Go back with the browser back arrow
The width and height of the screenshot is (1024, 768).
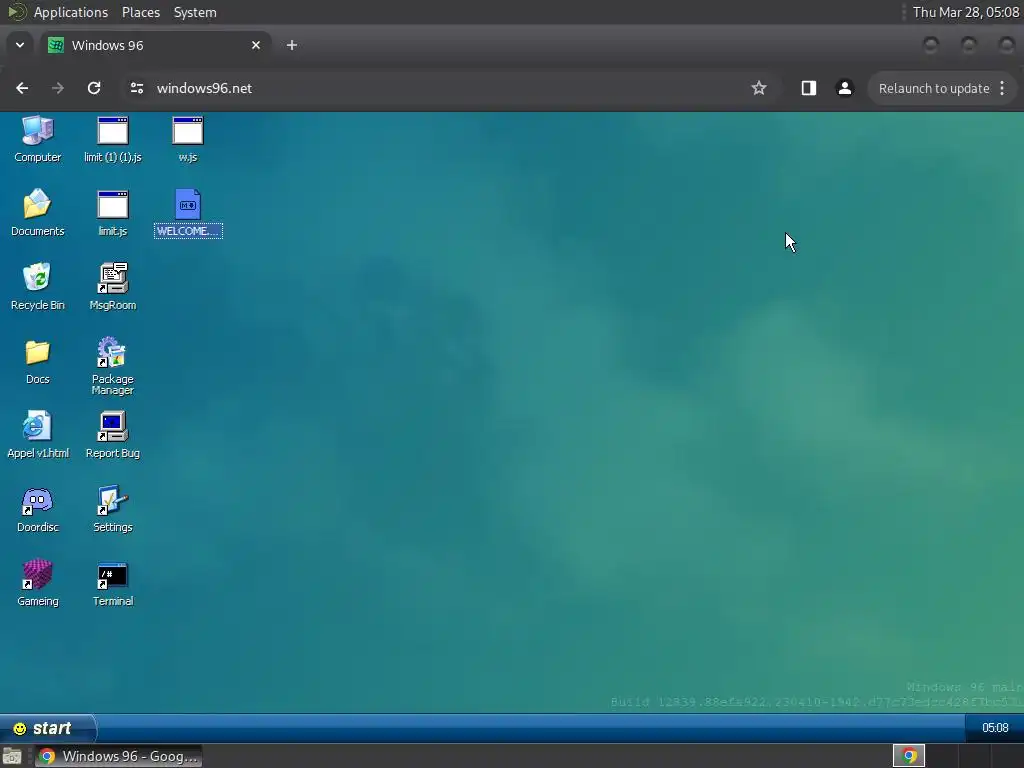[x=22, y=88]
